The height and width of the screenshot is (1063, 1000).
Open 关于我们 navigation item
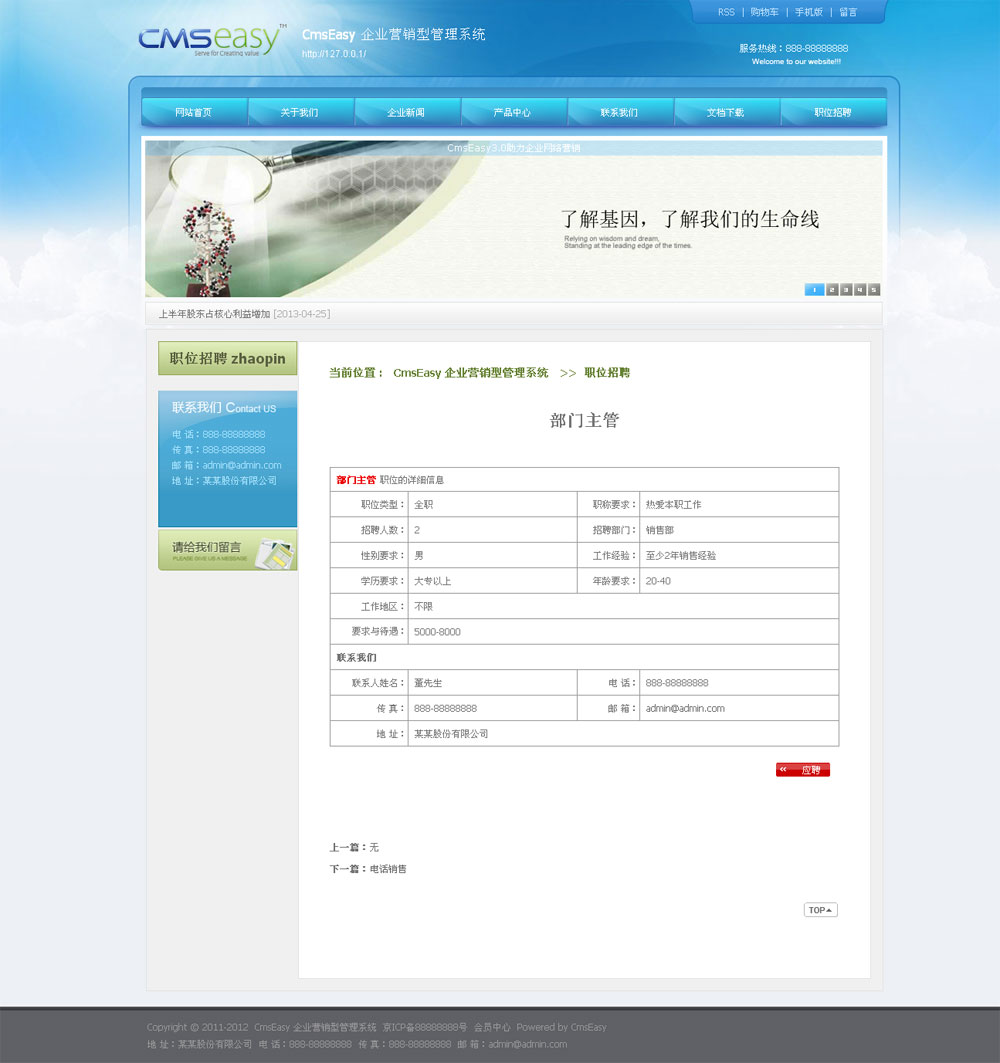click(x=300, y=113)
